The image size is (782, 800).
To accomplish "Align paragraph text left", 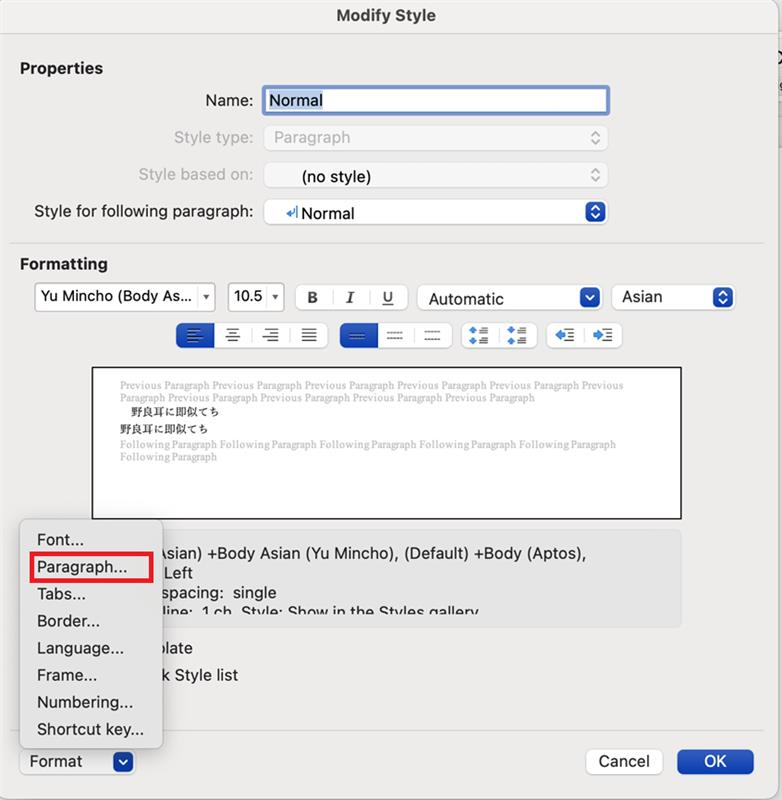I will [195, 335].
